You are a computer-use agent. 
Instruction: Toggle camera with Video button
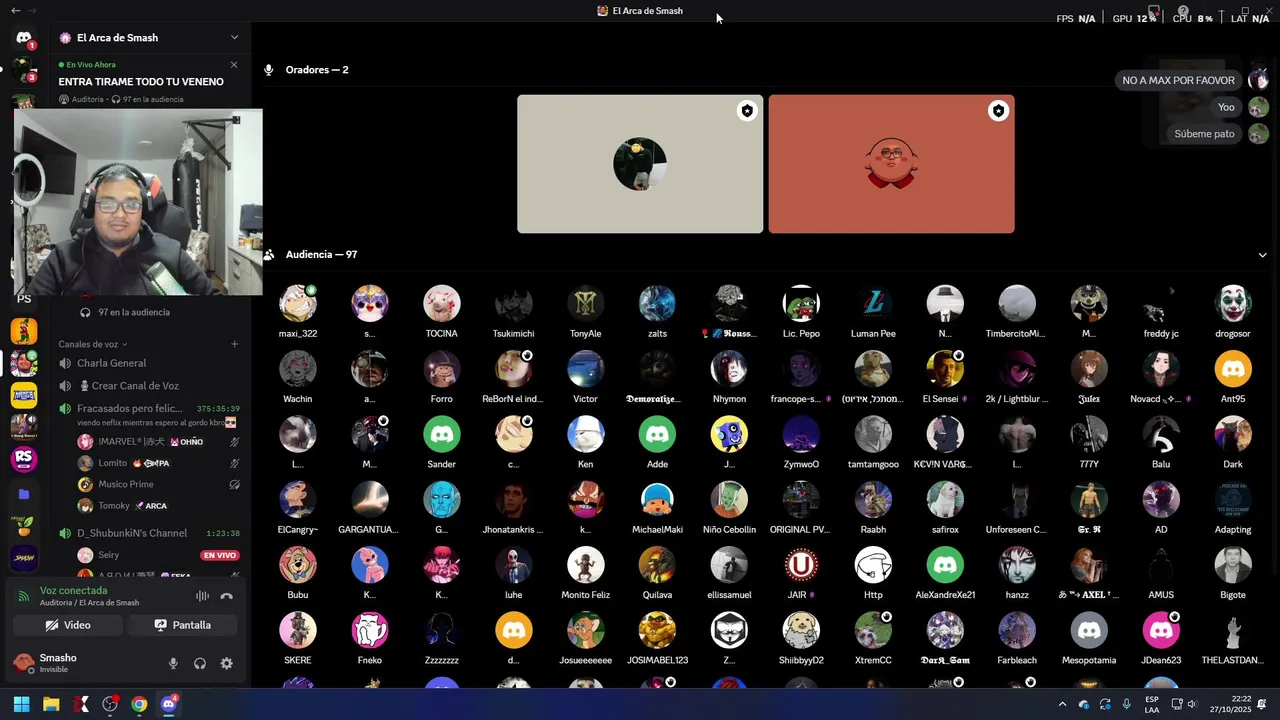[x=68, y=625]
